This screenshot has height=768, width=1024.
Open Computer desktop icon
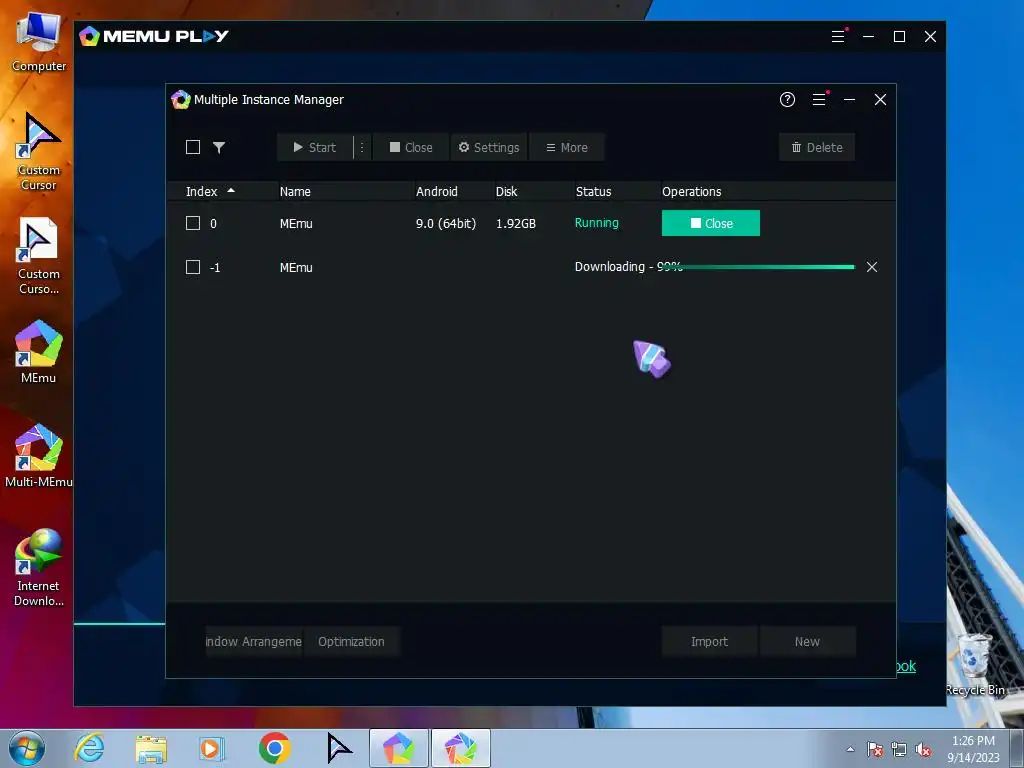coord(39,42)
